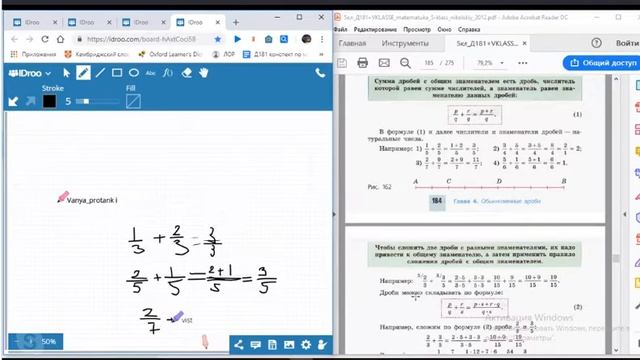Click the save icon in Acrobat toolbar
Image resolution: width=640 pixels, height=360 pixels.
click(342, 63)
